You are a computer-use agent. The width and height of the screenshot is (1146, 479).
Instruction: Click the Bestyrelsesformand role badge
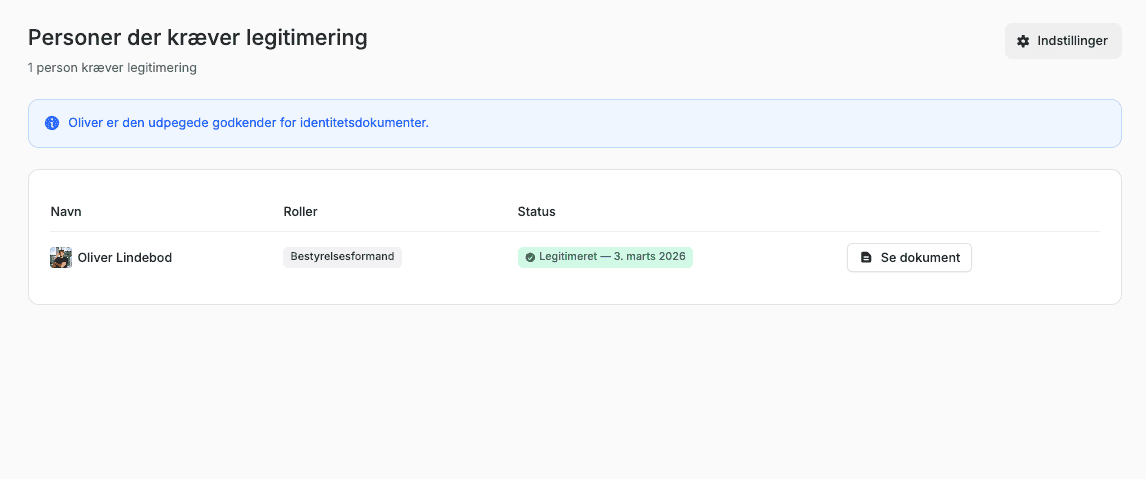pos(342,257)
